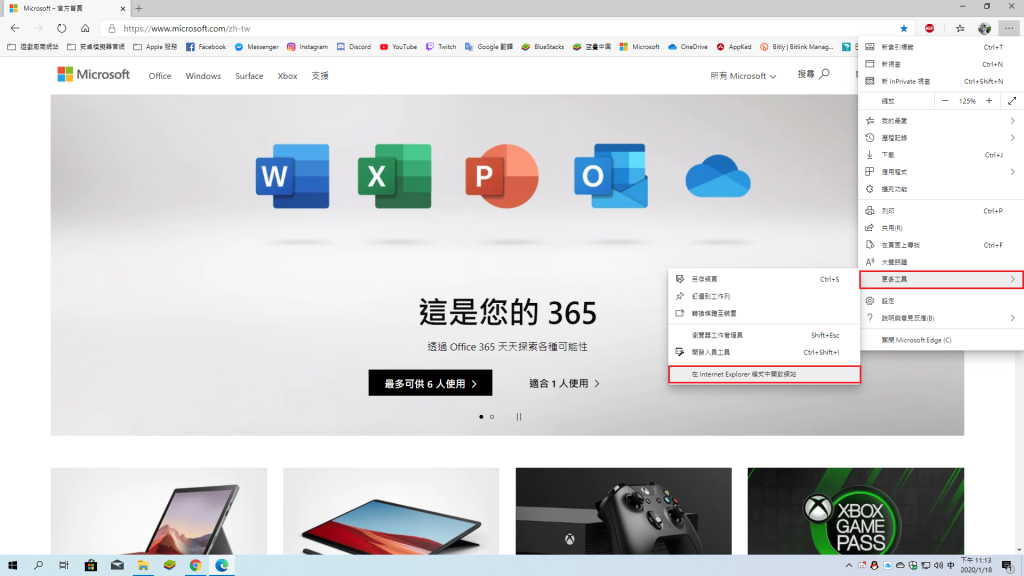The width and height of the screenshot is (1024, 576).
Task: Open the Excel app icon
Action: pos(394,176)
